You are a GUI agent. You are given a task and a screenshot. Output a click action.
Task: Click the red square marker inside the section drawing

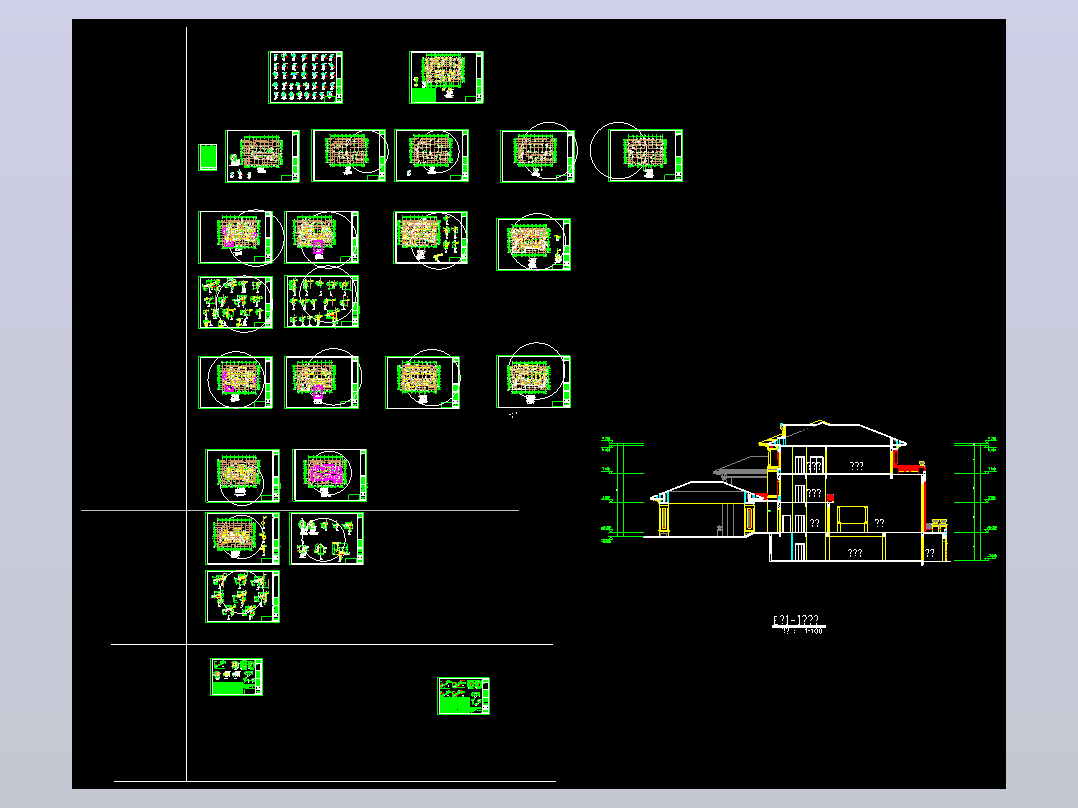(830, 498)
